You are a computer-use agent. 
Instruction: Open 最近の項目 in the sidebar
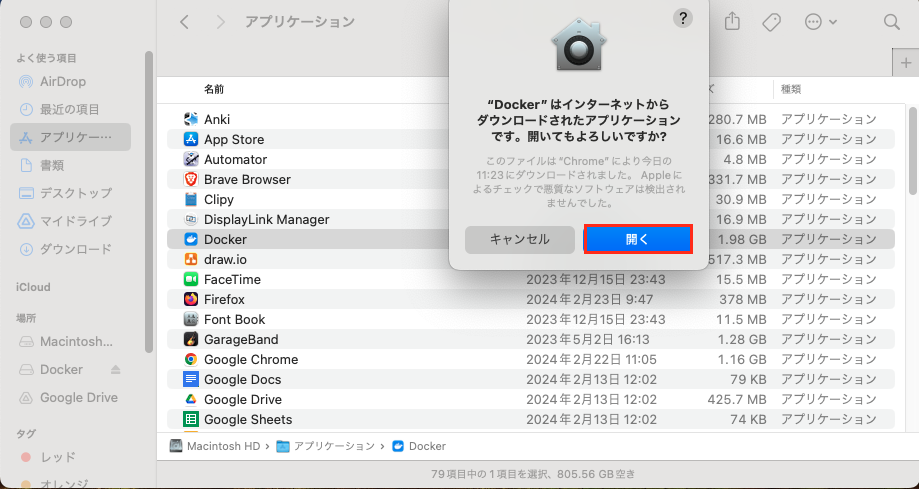(x=70, y=110)
